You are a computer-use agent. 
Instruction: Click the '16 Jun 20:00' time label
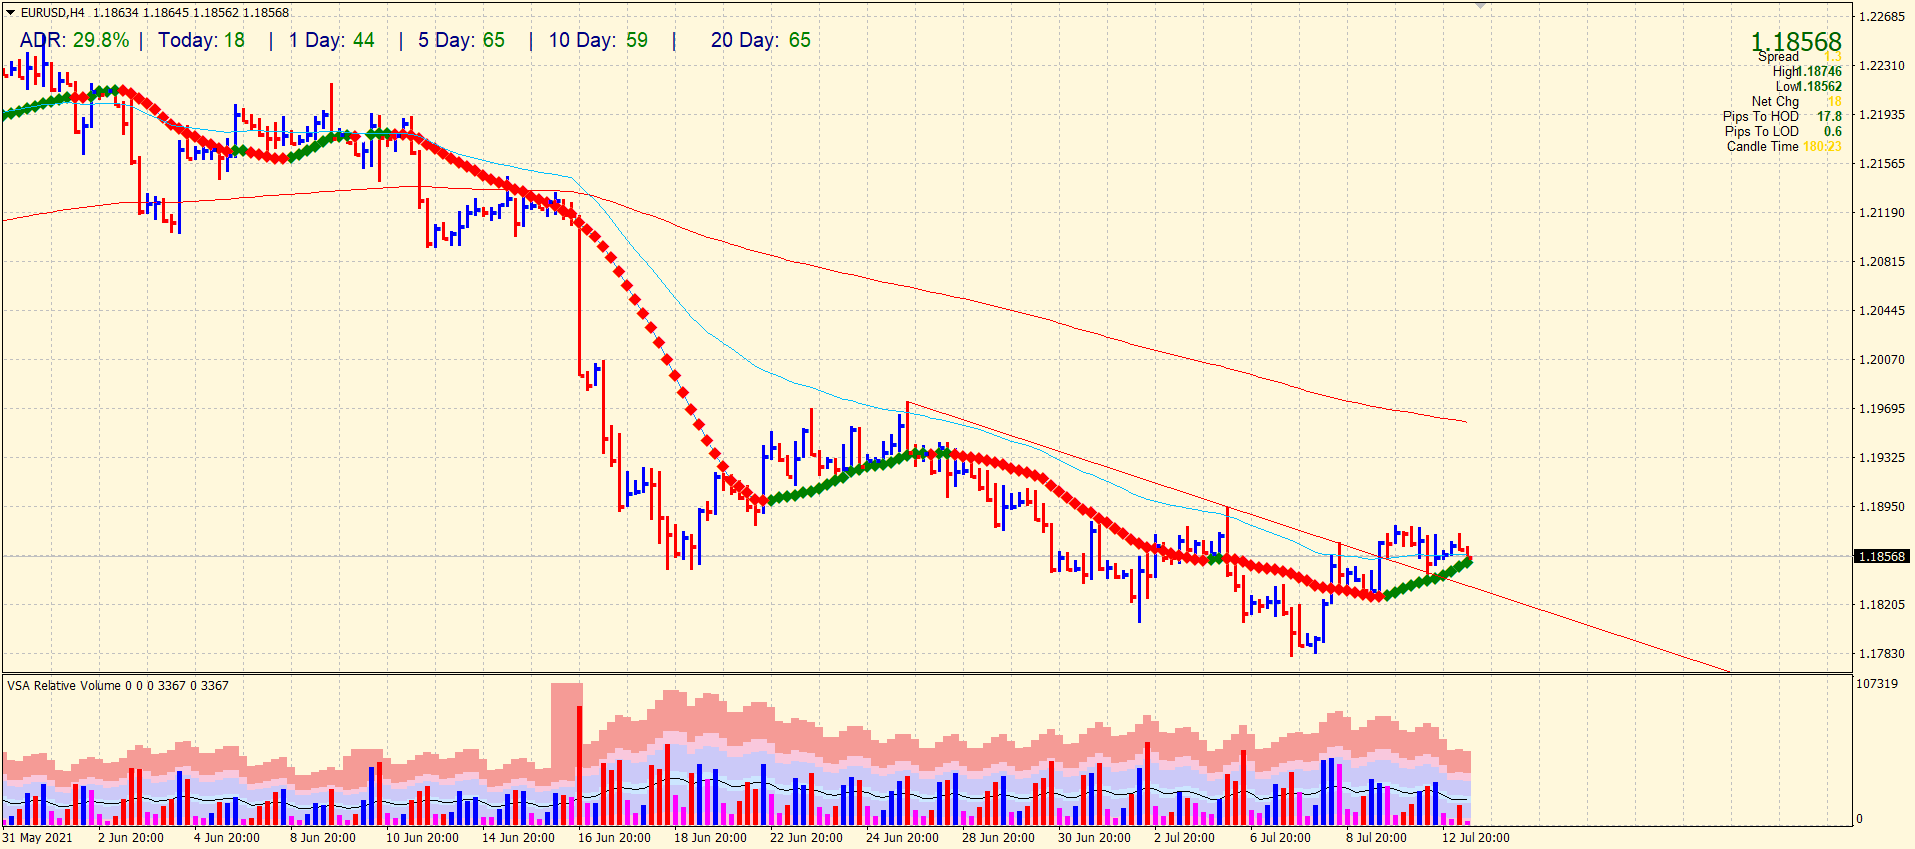pyautogui.click(x=614, y=838)
